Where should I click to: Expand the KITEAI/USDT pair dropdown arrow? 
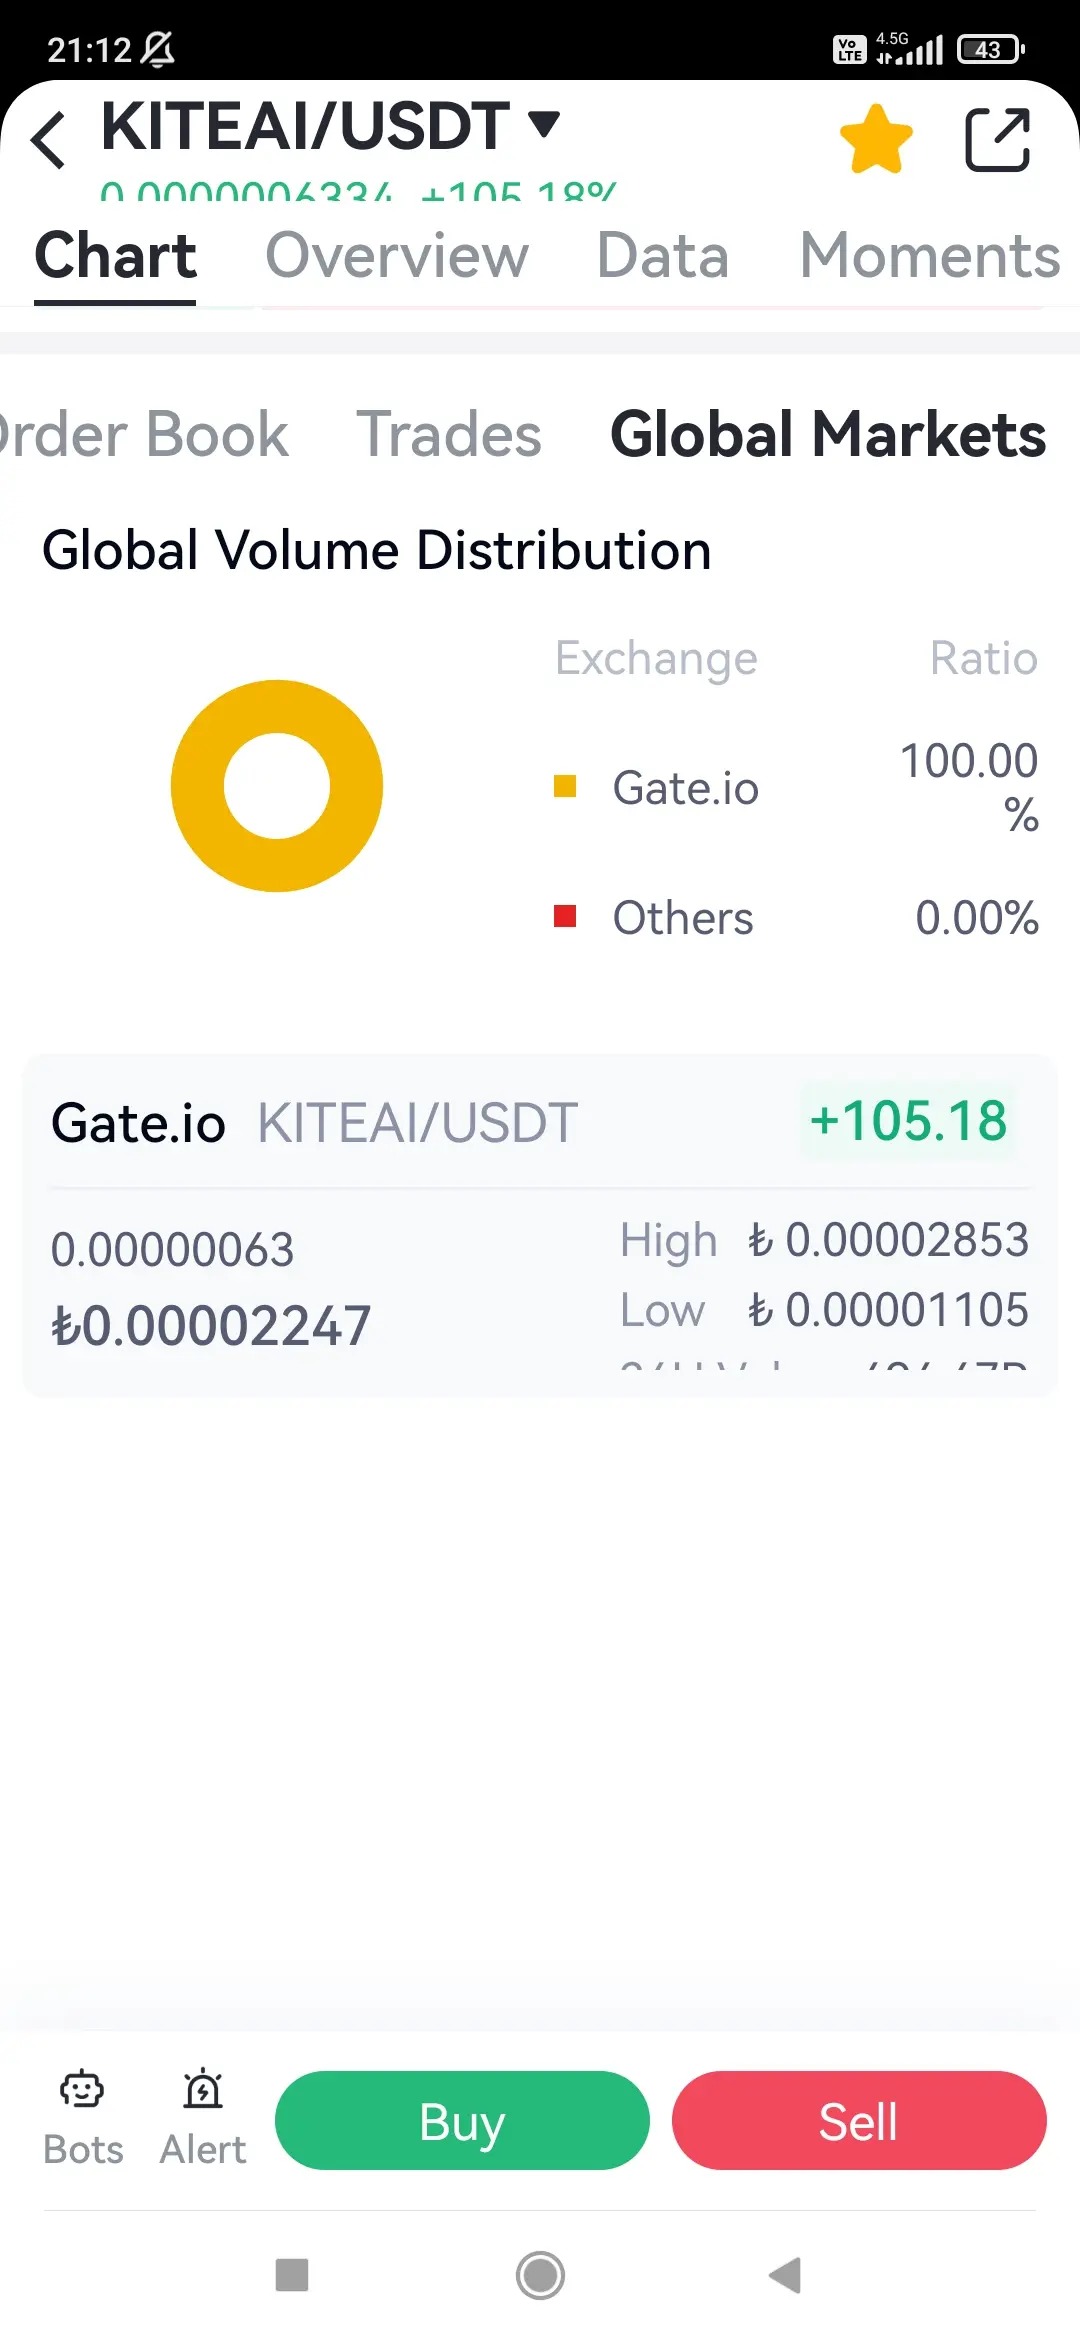click(544, 124)
